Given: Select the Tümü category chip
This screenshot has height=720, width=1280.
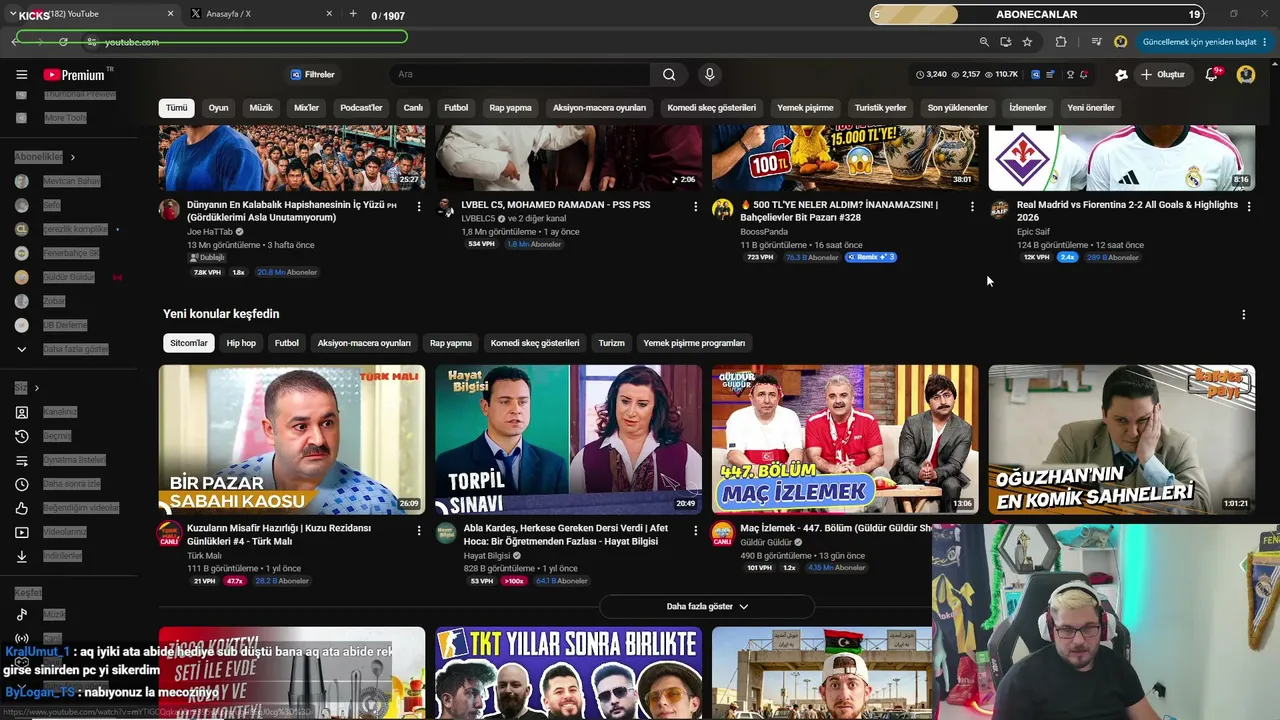Looking at the screenshot, I should 176,107.
